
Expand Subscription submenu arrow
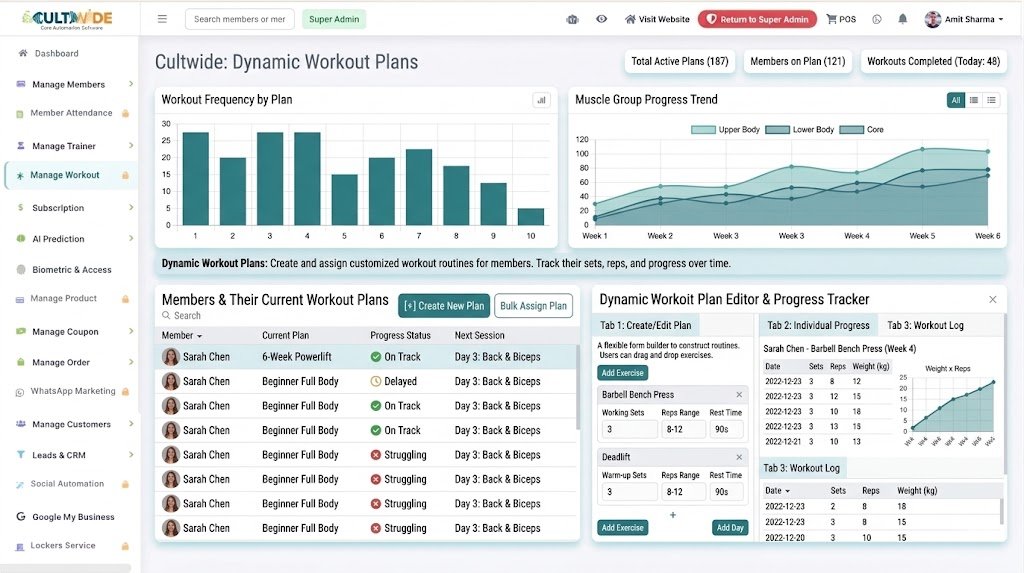(x=131, y=207)
